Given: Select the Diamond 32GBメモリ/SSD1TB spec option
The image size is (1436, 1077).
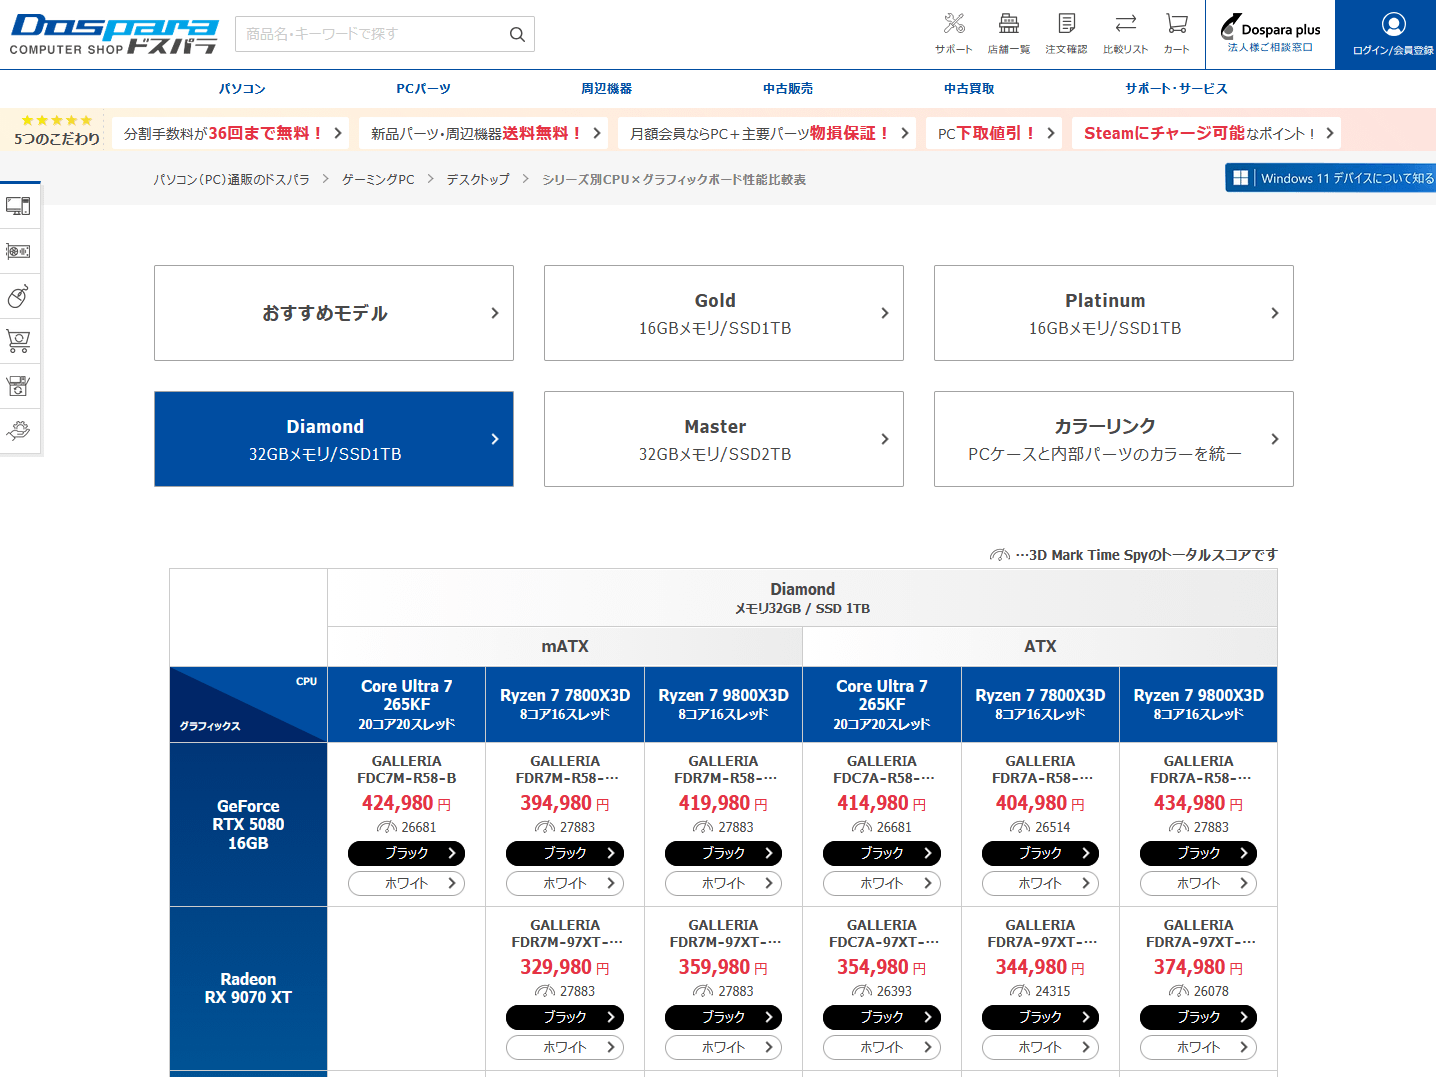Looking at the screenshot, I should [x=333, y=439].
